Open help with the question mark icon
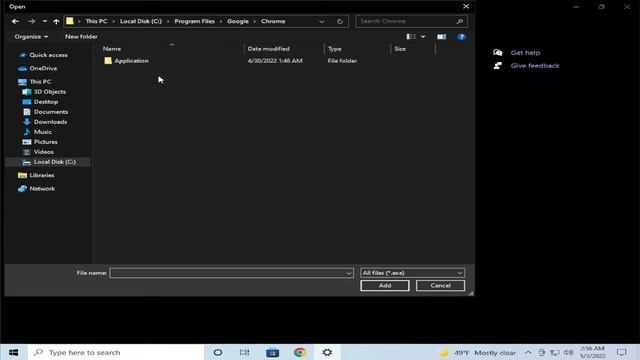This screenshot has height=360, width=640. click(x=461, y=37)
